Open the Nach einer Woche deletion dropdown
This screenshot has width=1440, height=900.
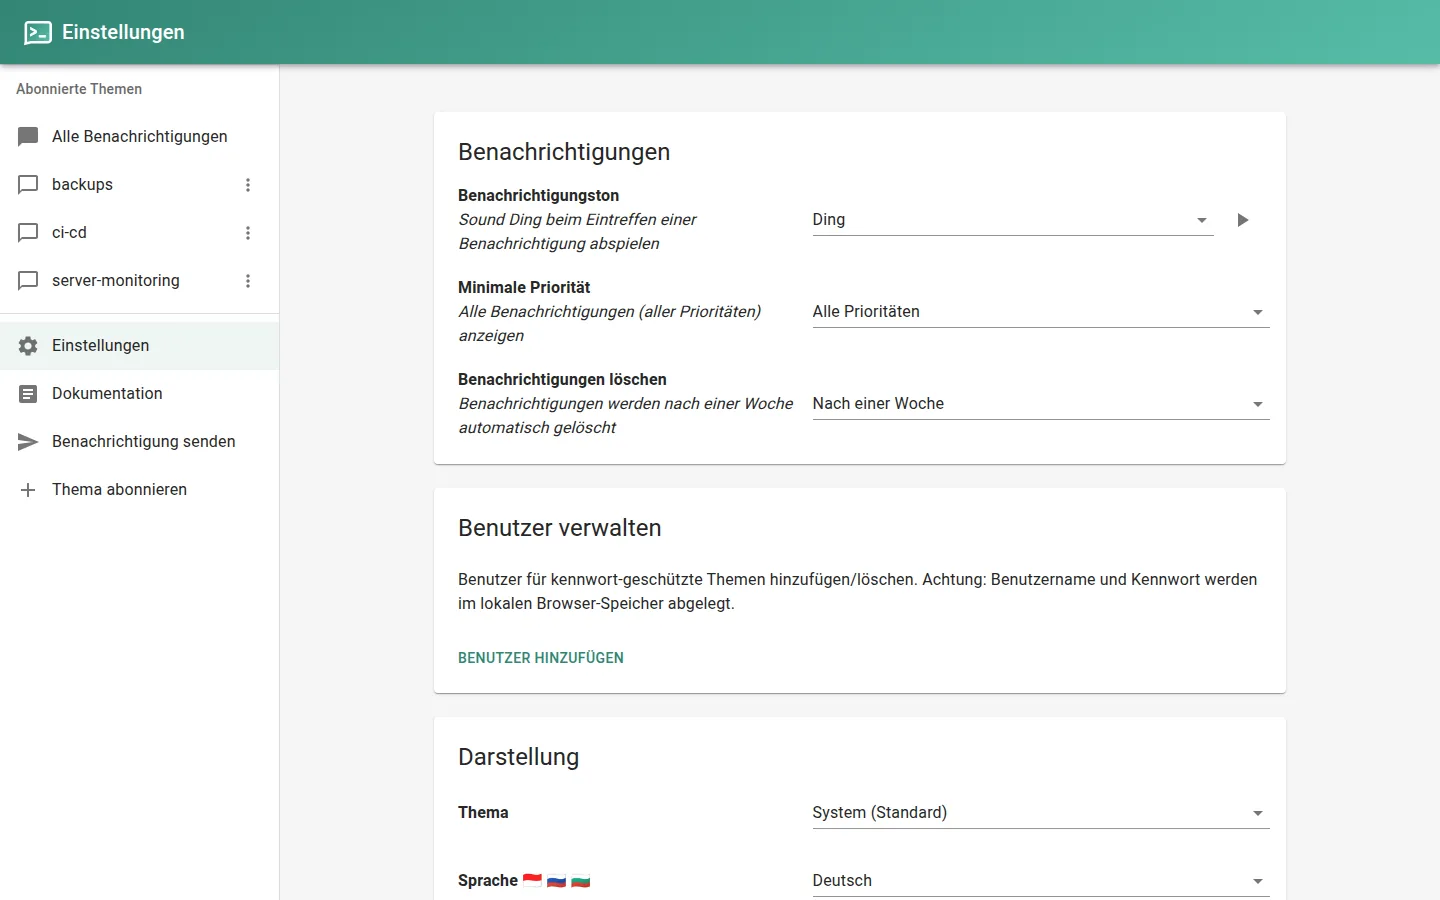pyautogui.click(x=1041, y=404)
